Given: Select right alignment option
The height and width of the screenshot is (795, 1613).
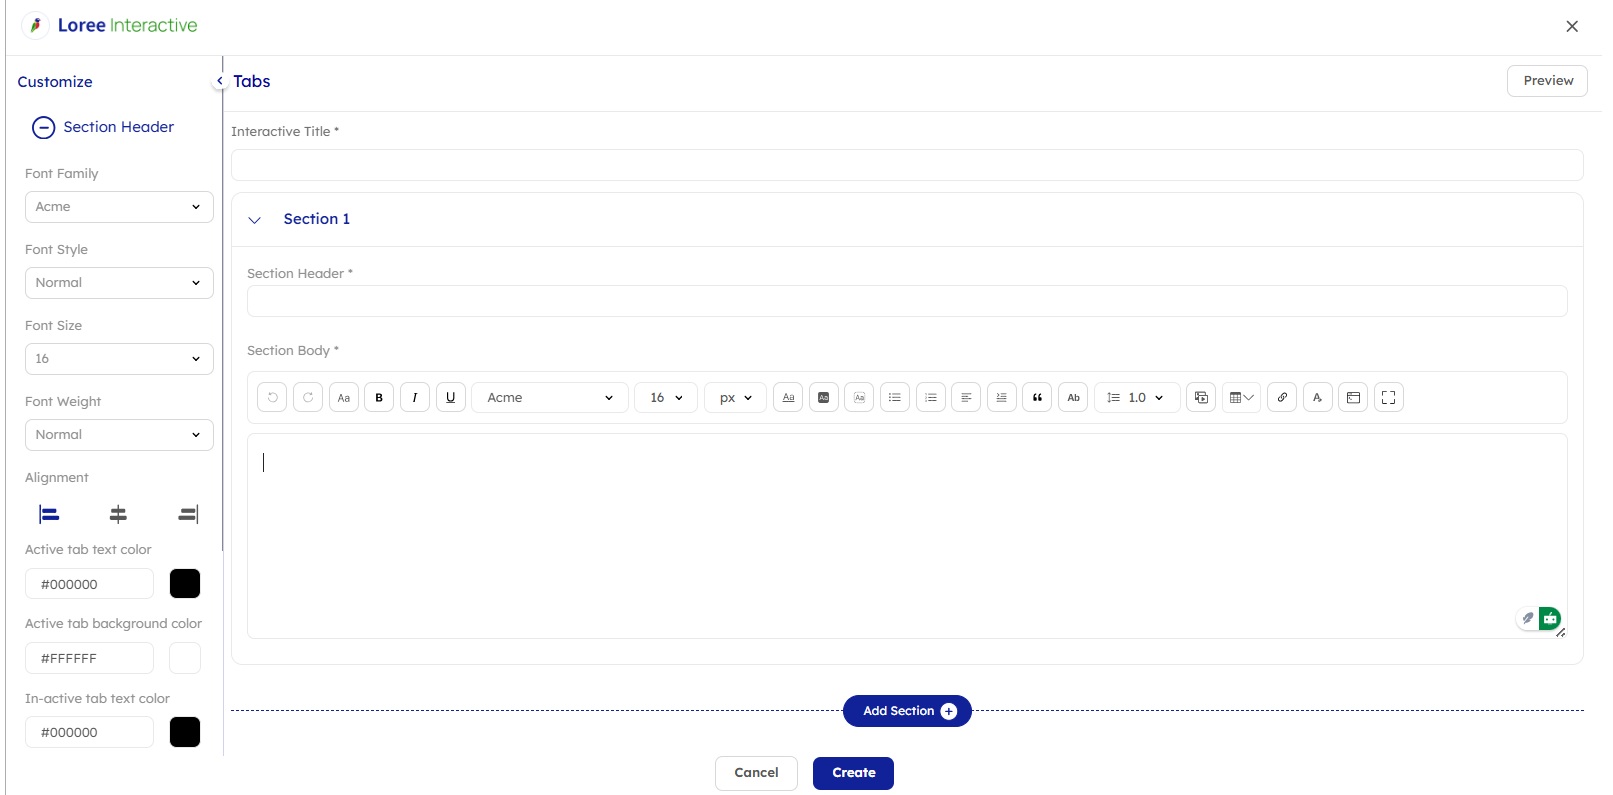Looking at the screenshot, I should coord(188,514).
